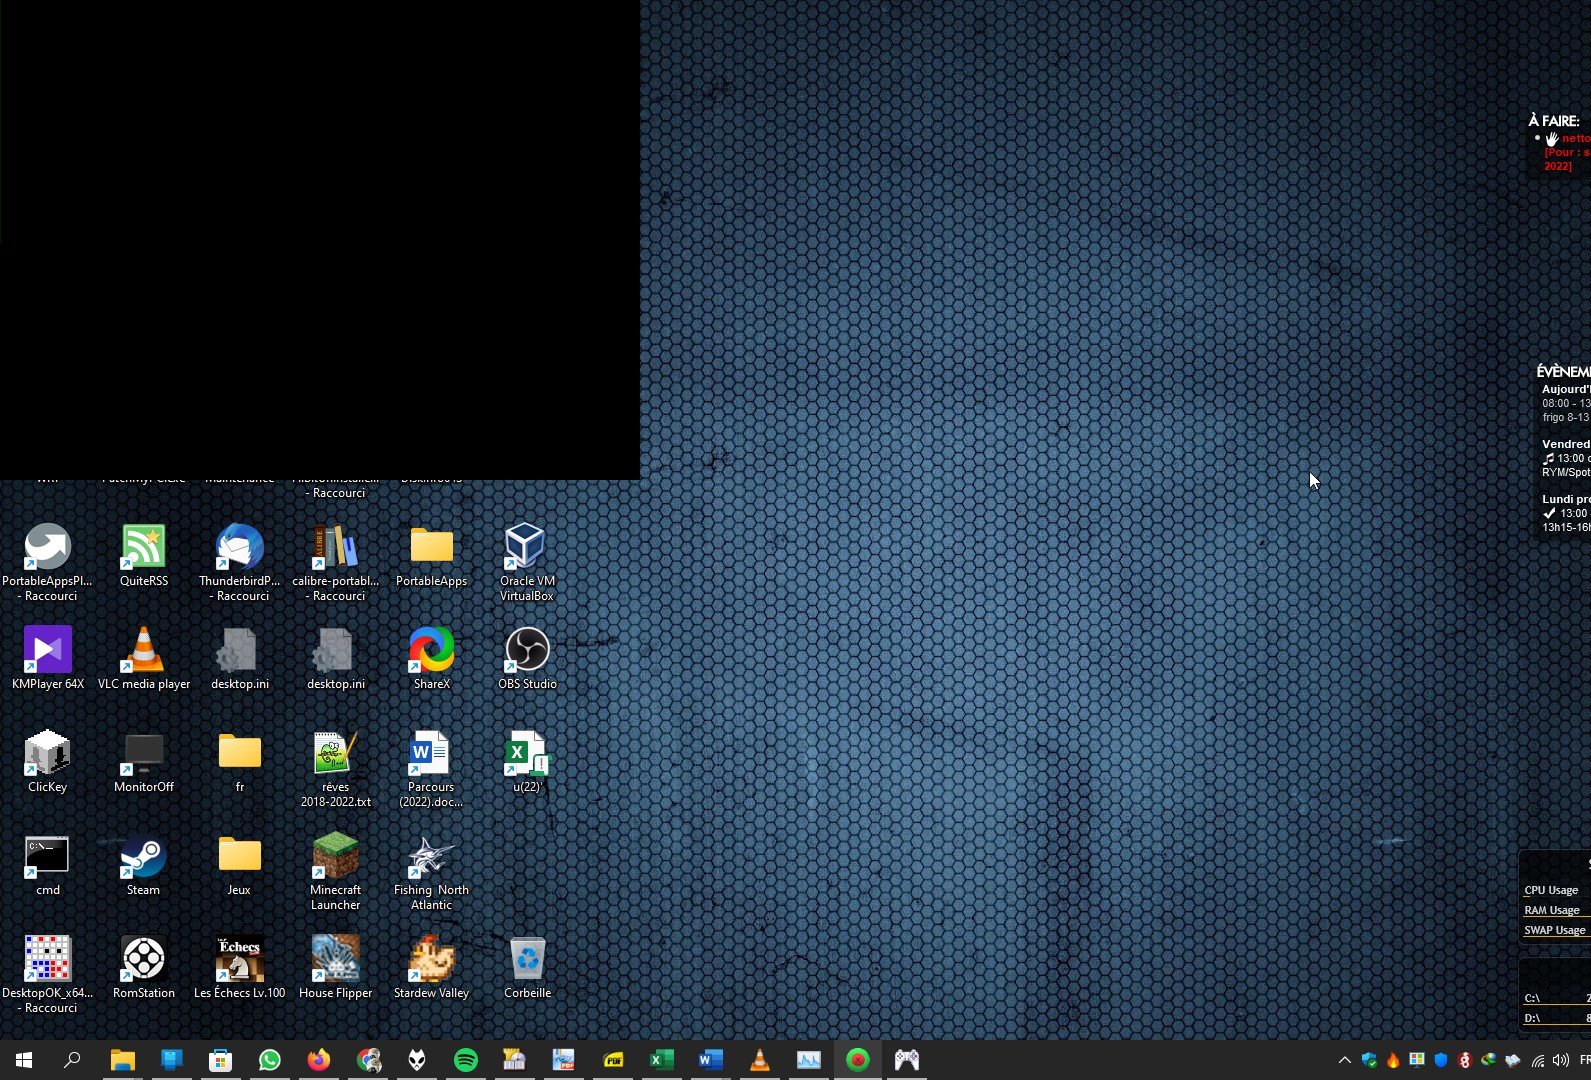Click the QuiteRSS desktop icon
1591x1080 pixels.
tap(143, 548)
